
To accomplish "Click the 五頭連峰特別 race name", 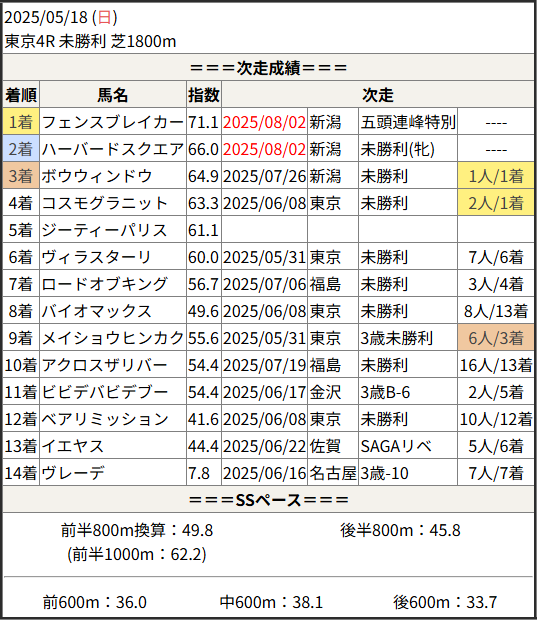I will [408, 122].
